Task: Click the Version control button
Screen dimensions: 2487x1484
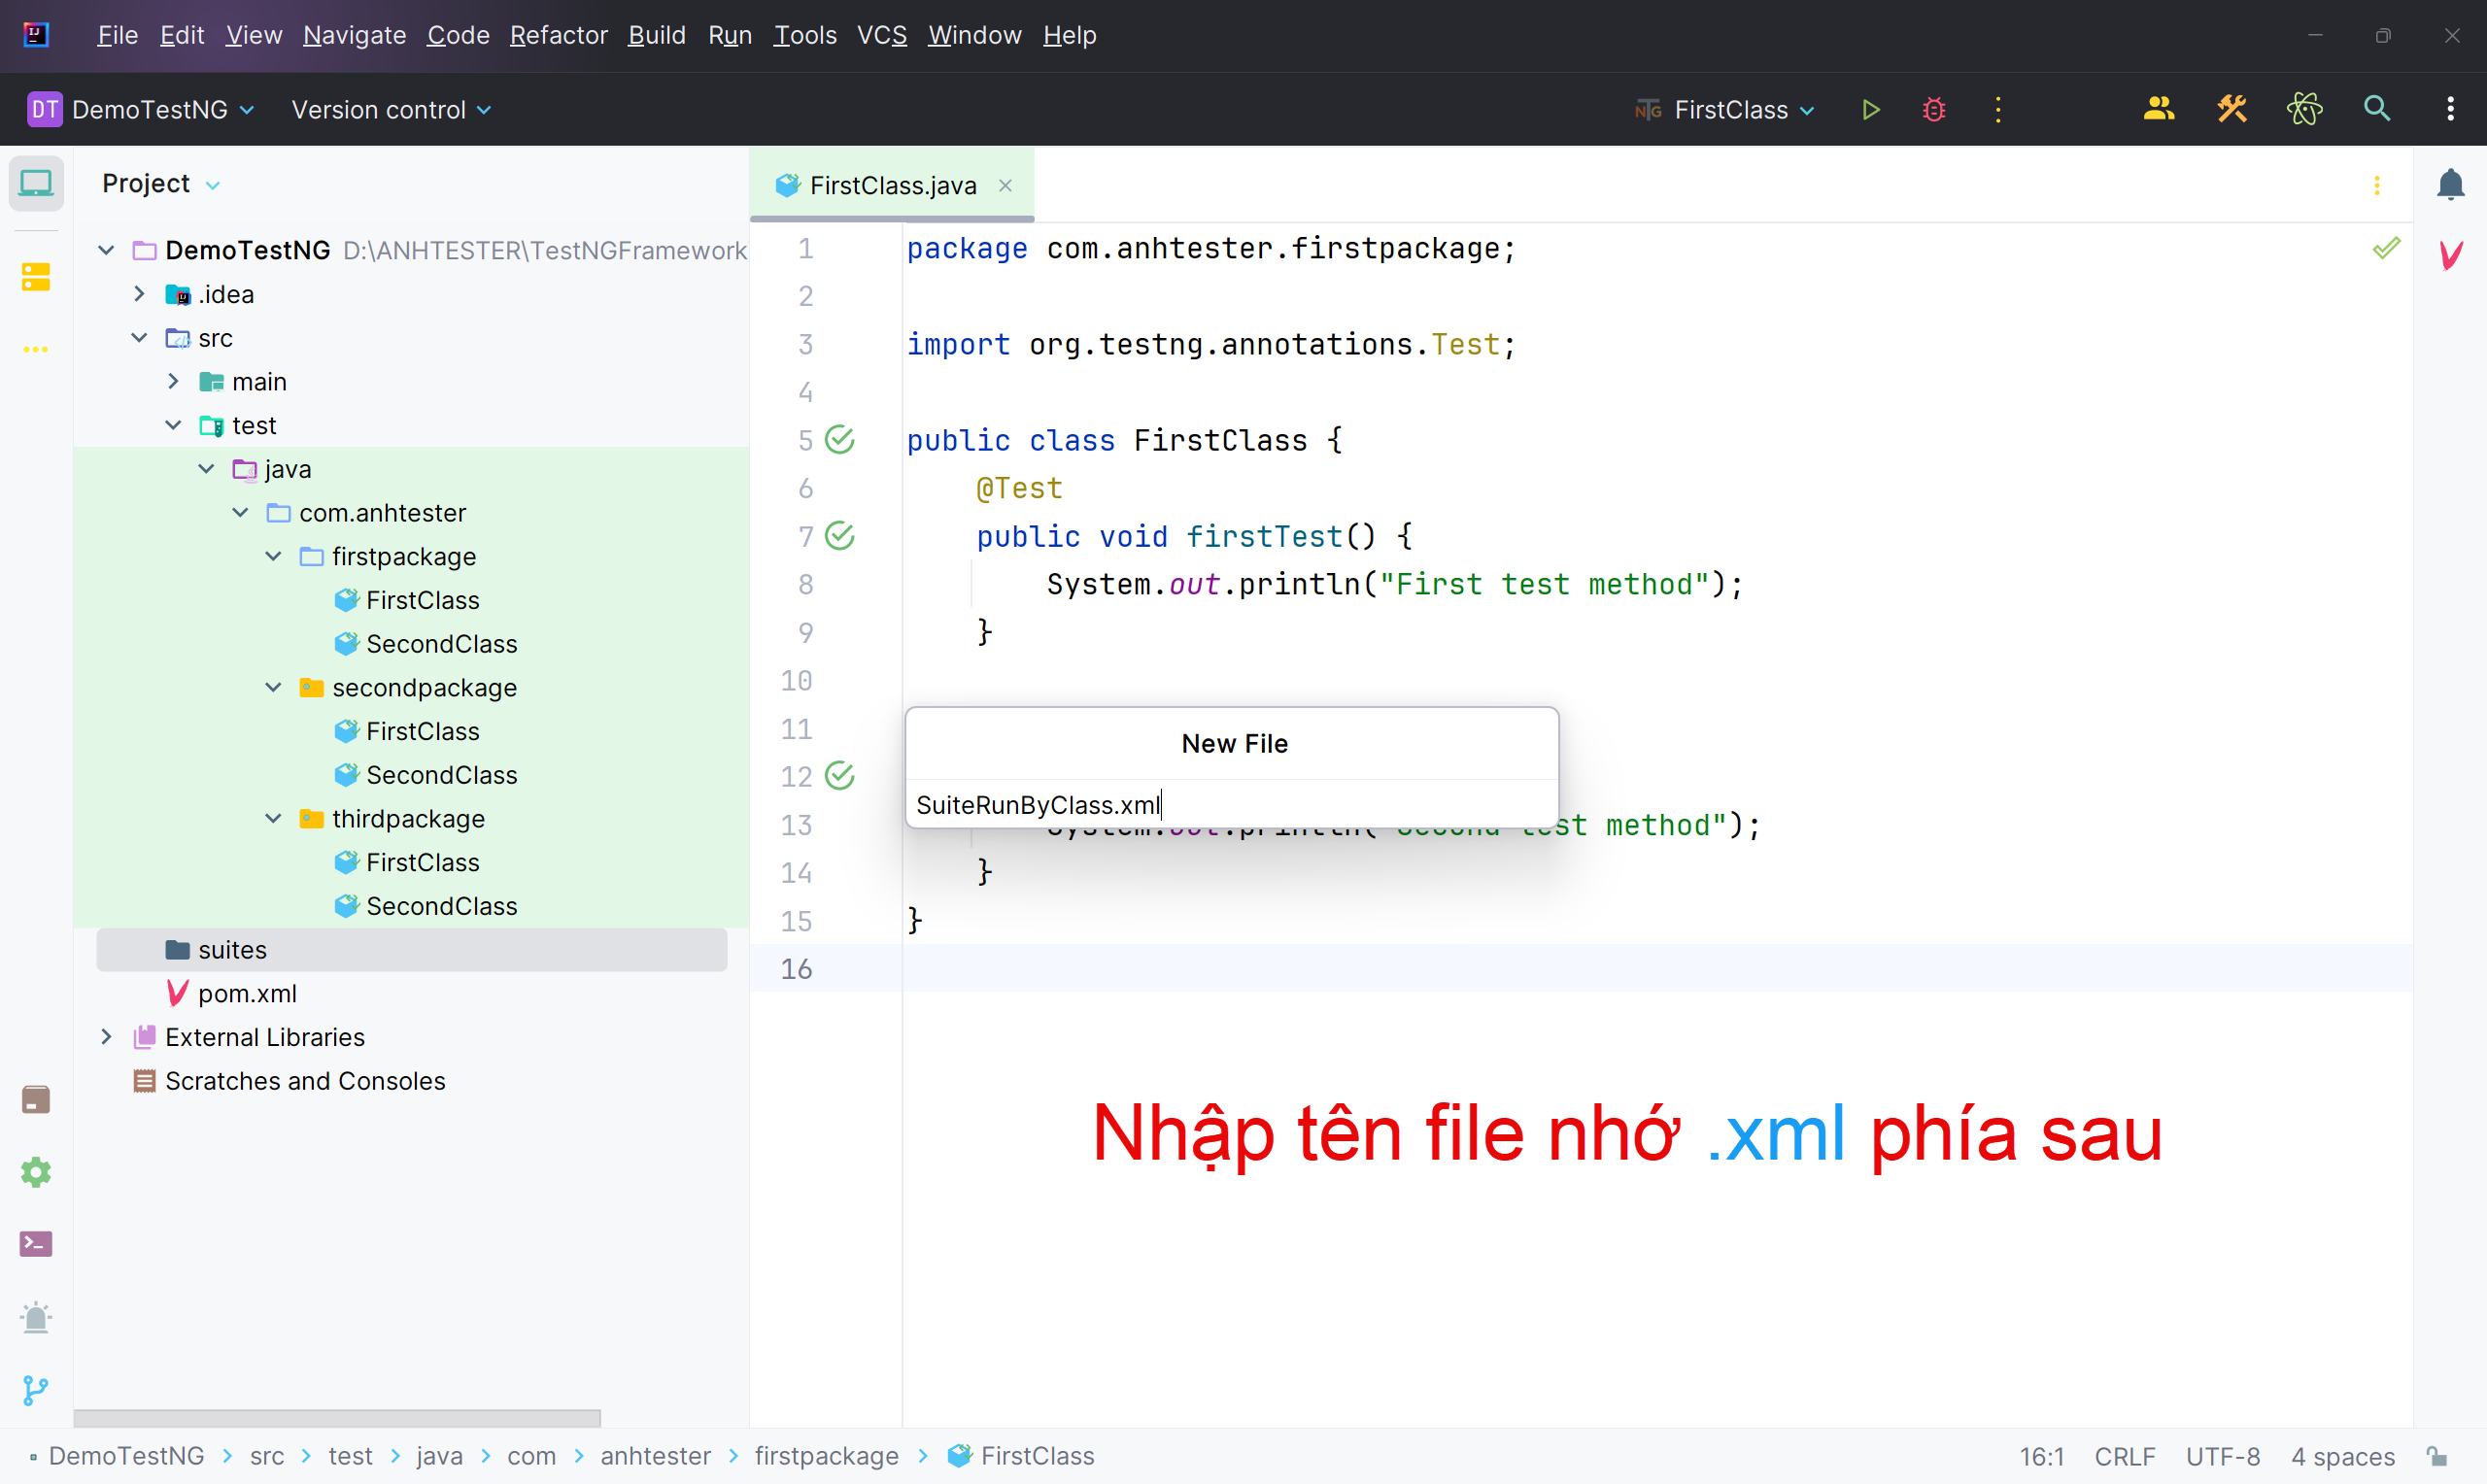Action: (x=390, y=110)
